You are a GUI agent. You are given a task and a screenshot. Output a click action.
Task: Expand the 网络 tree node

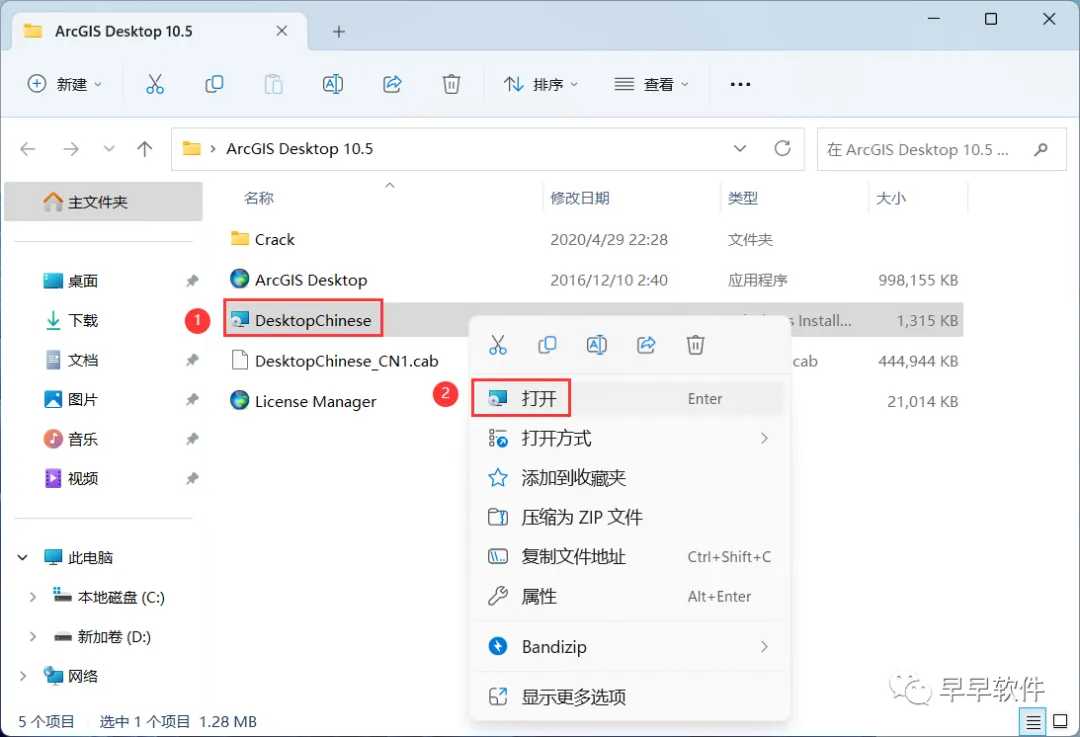(x=23, y=676)
